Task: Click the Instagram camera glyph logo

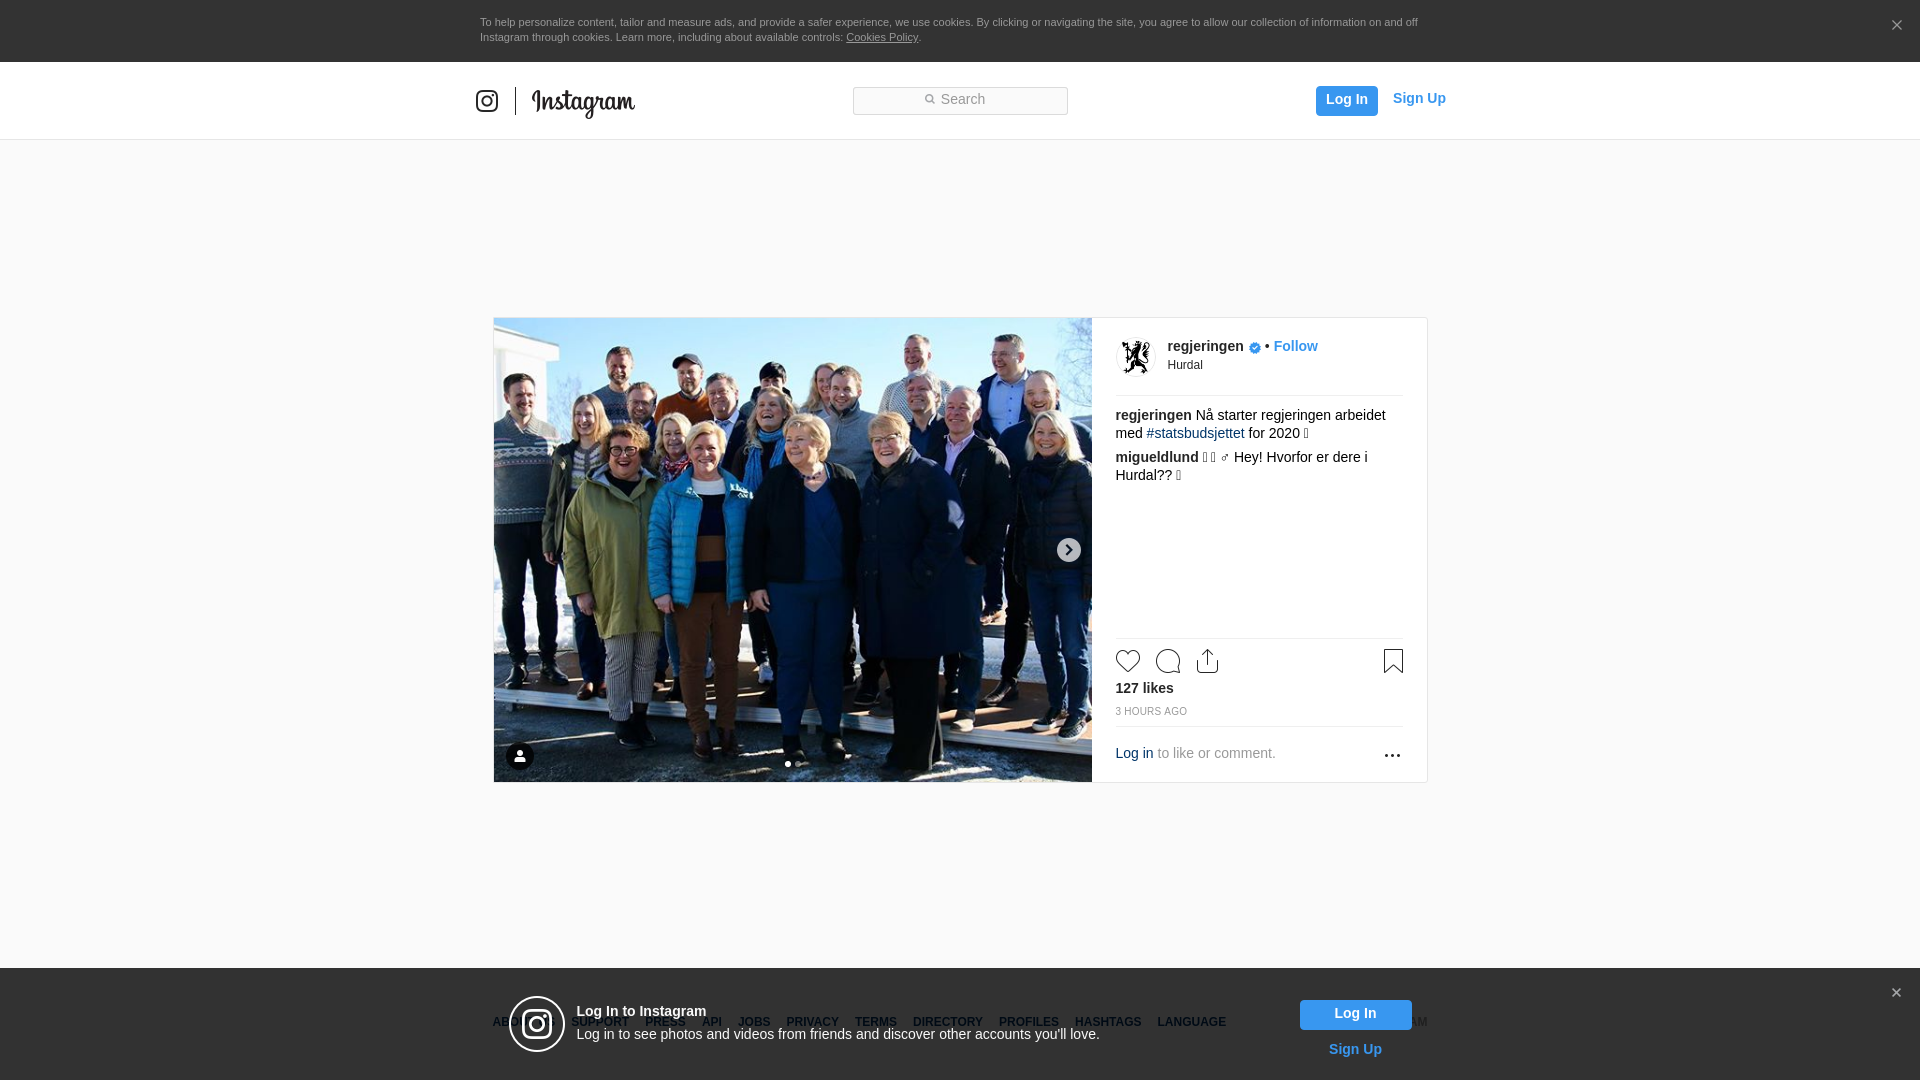Action: coord(487,101)
